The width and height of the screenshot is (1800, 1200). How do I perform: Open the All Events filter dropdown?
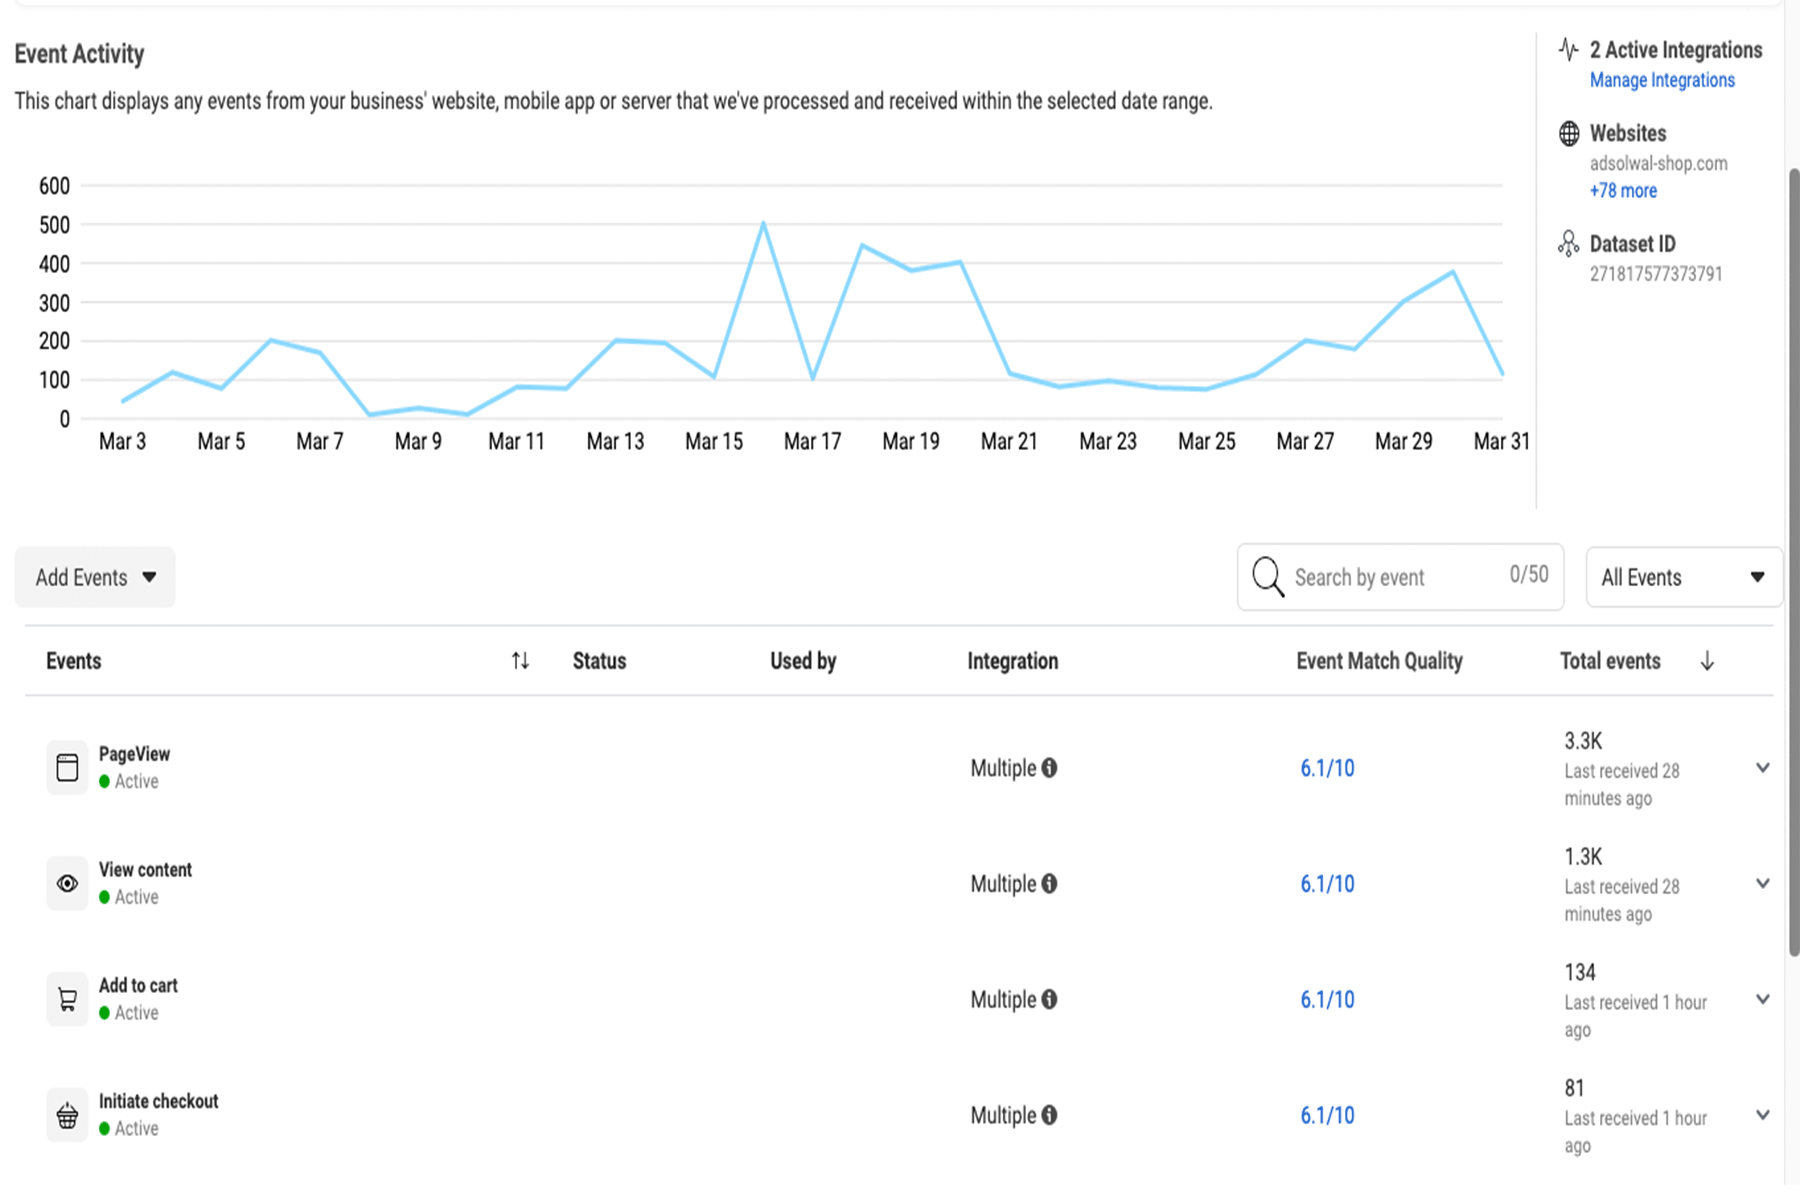[1684, 577]
